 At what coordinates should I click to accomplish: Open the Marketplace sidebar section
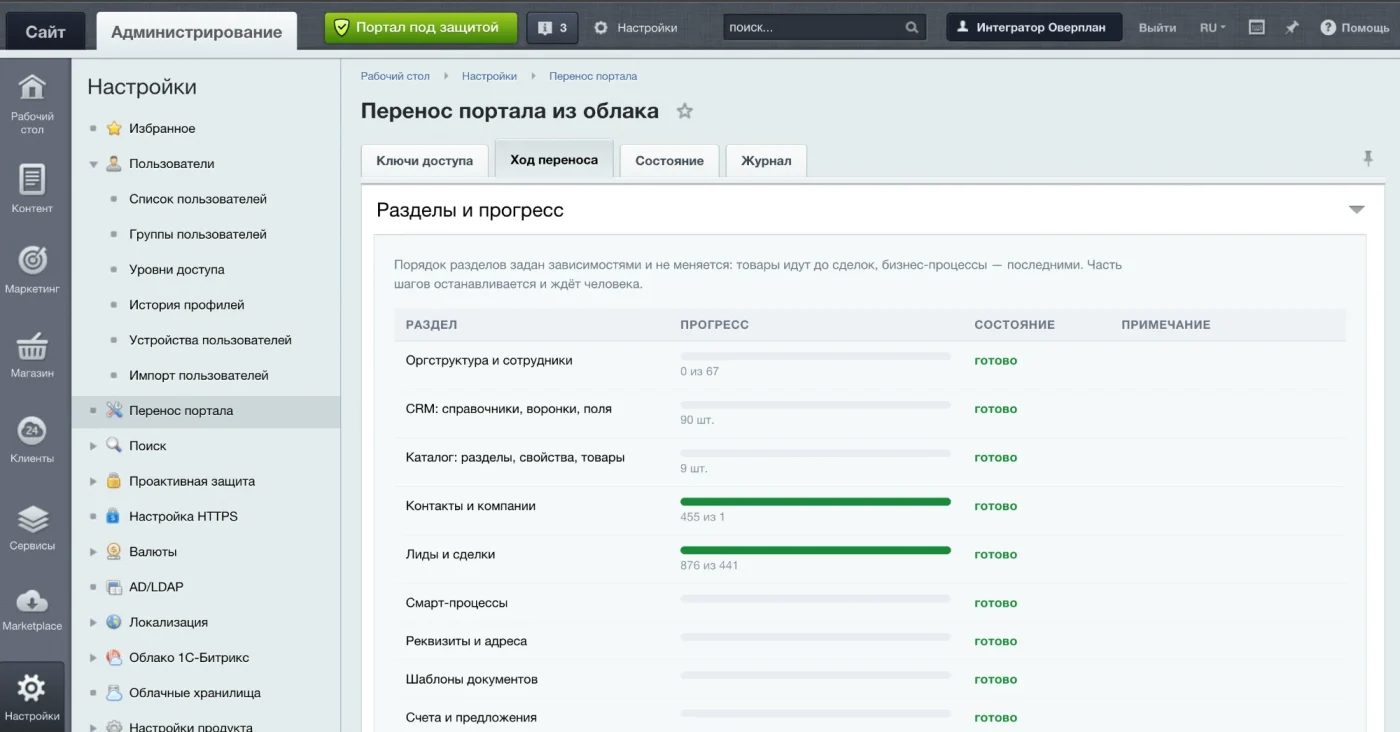(33, 608)
